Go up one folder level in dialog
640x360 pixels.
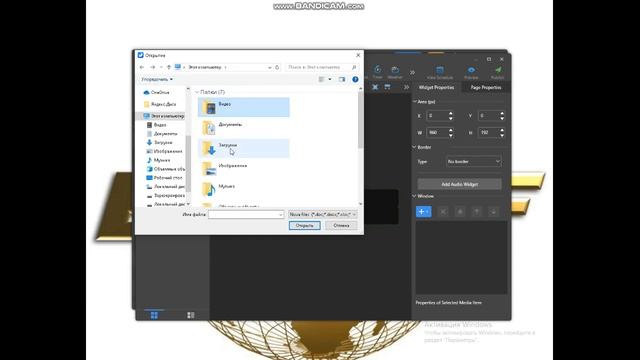tap(169, 67)
